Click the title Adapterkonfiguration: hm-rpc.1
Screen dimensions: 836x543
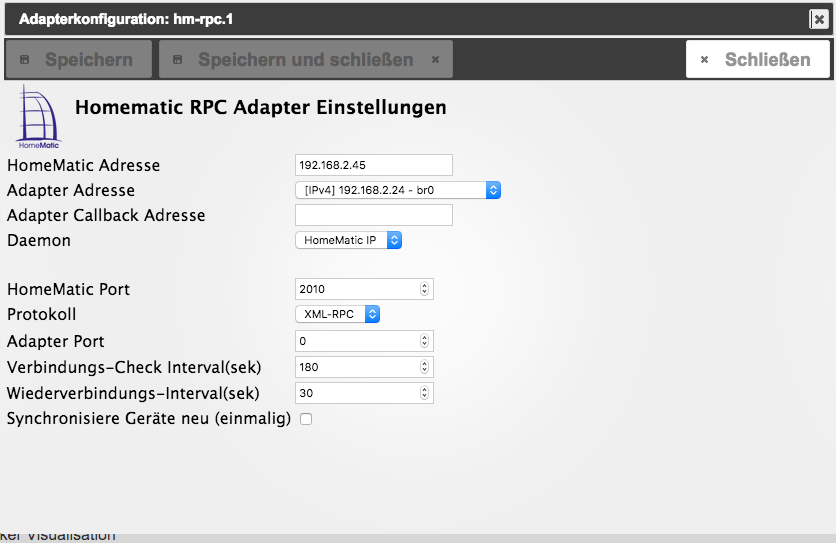pyautogui.click(x=126, y=20)
